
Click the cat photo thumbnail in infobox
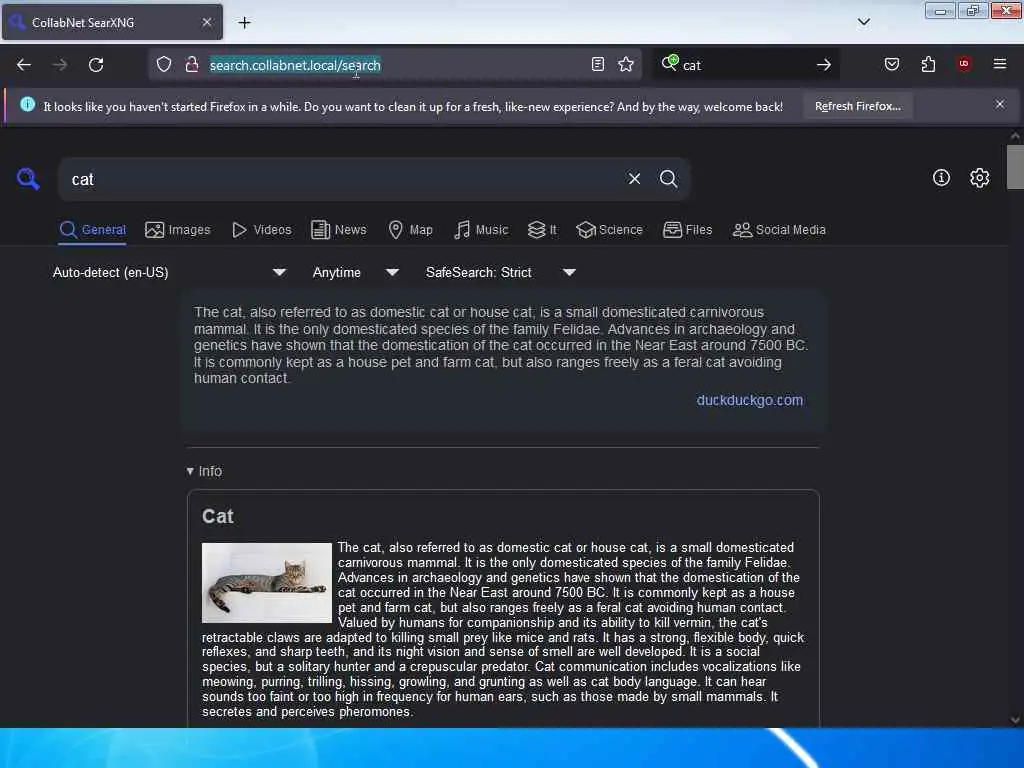266,583
